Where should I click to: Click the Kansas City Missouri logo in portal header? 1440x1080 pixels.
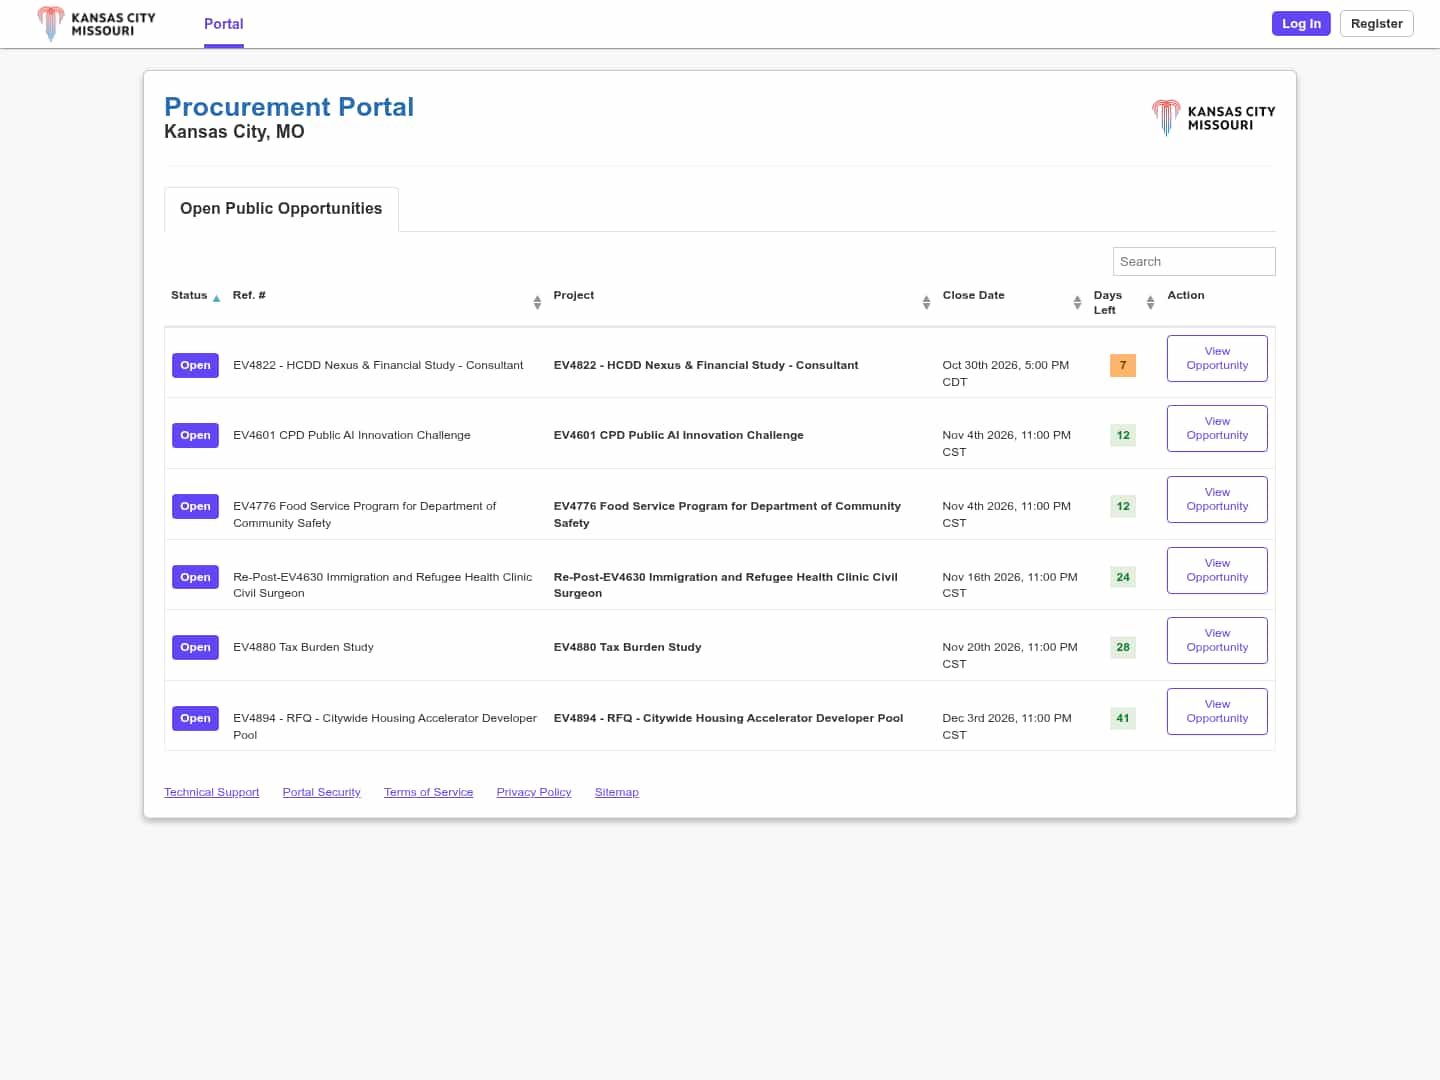coord(1213,118)
